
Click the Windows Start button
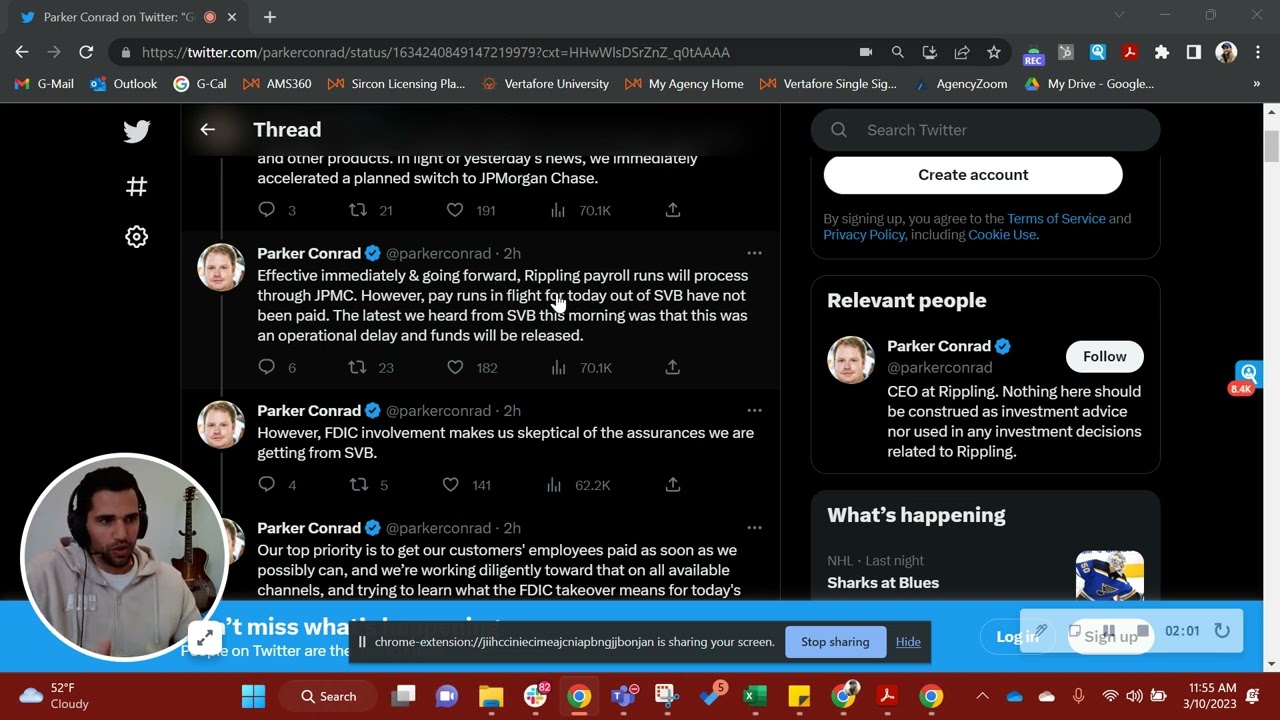[x=254, y=696]
